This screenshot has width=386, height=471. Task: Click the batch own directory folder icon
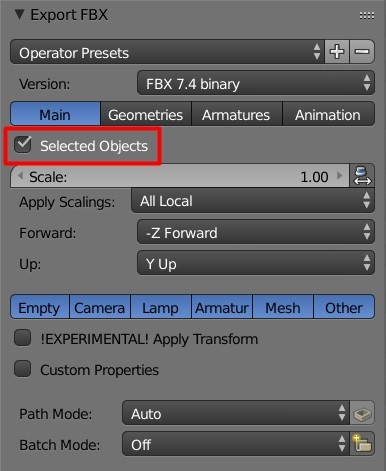click(x=362, y=444)
